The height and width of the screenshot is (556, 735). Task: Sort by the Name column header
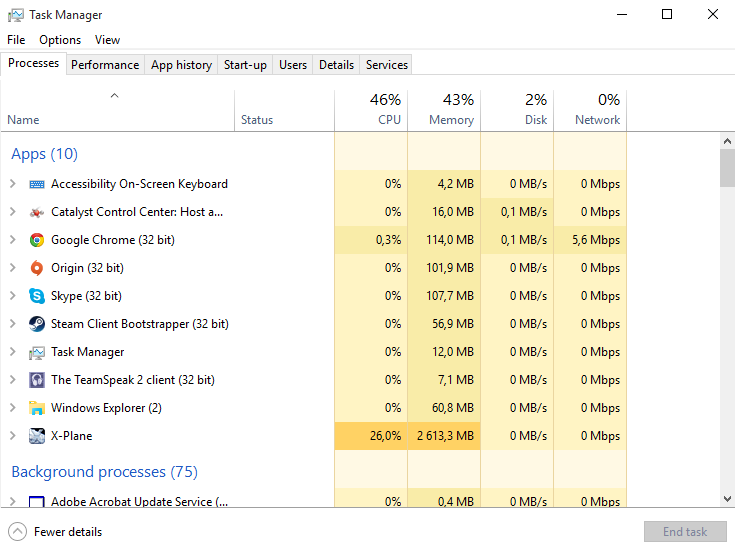click(117, 111)
